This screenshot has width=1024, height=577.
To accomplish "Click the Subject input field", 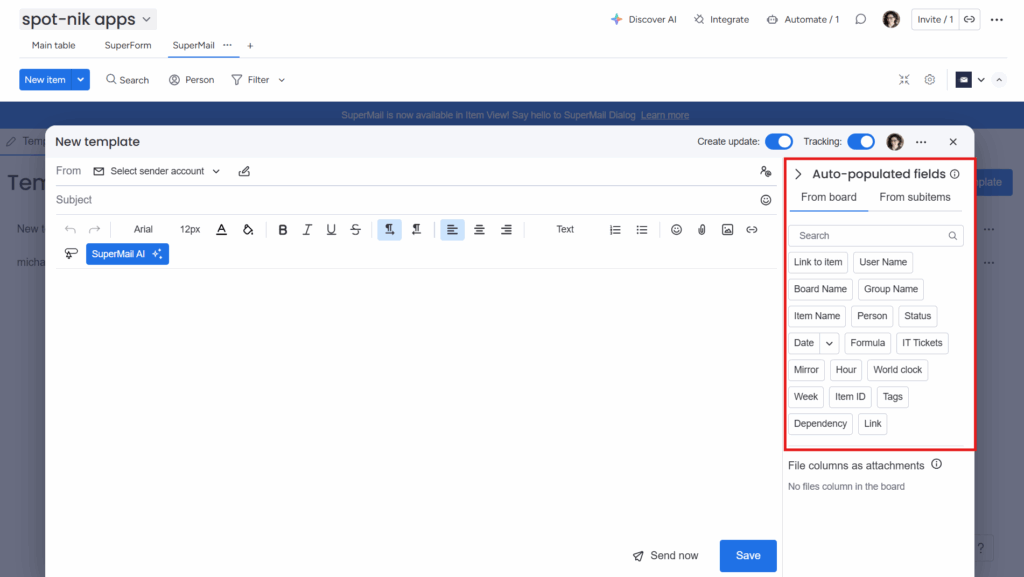I will [x=405, y=200].
